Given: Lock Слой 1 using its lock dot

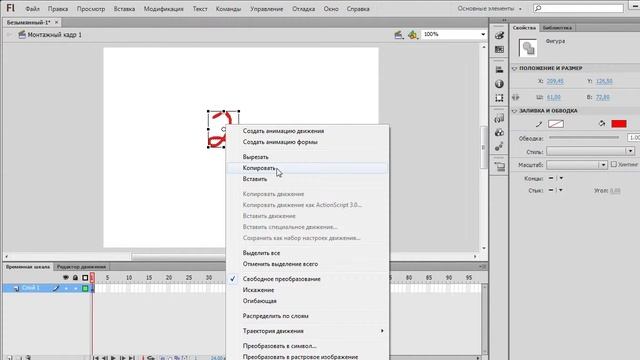Looking at the screenshot, I should click(76, 289).
